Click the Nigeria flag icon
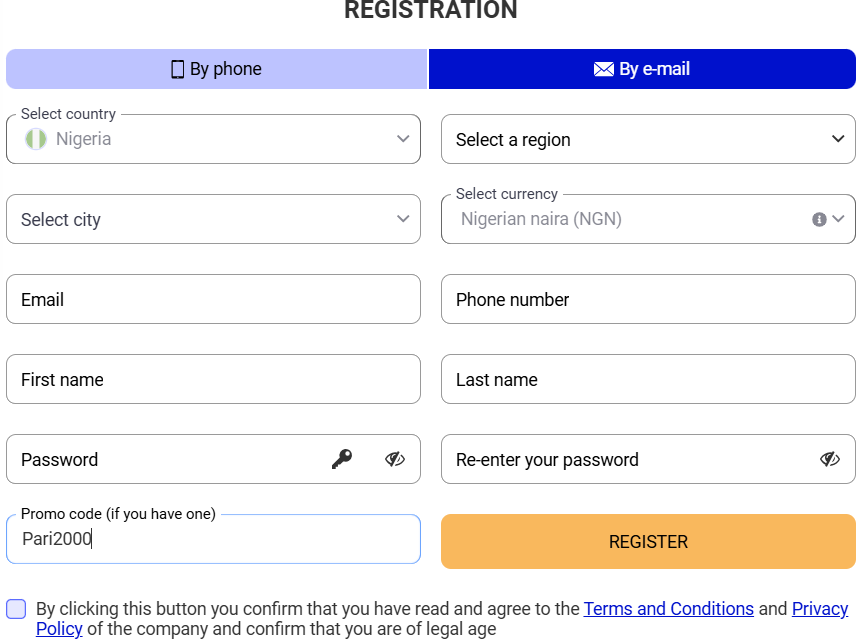Viewport: 866px width, 640px height. (34, 139)
